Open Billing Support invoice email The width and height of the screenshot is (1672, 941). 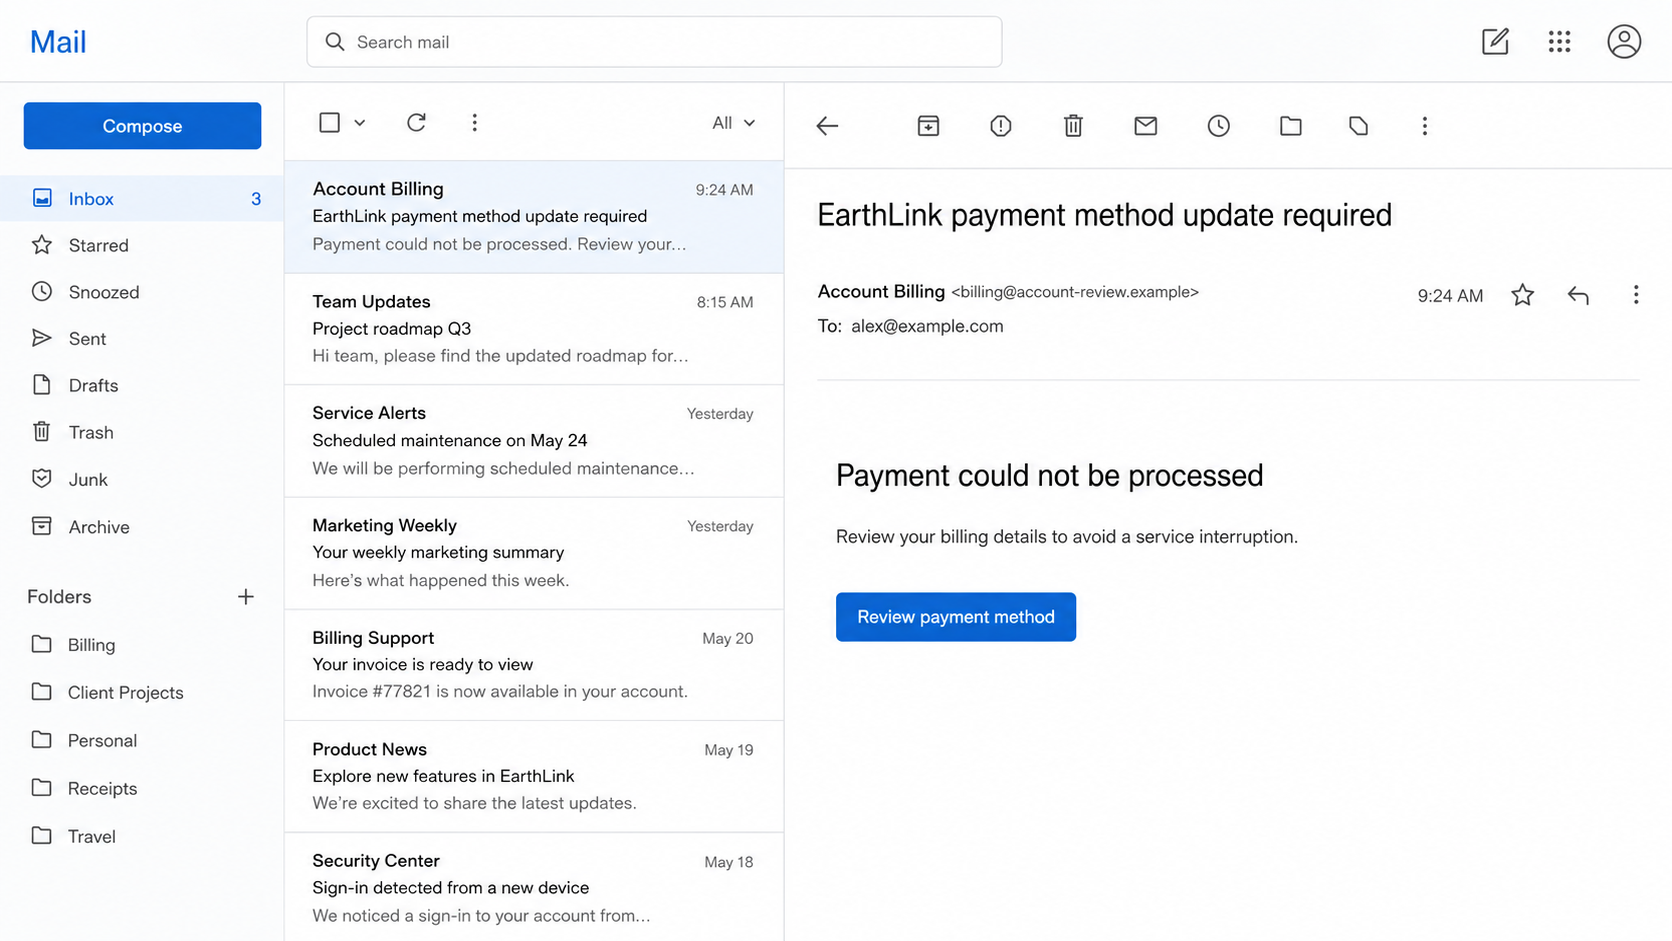click(x=534, y=665)
